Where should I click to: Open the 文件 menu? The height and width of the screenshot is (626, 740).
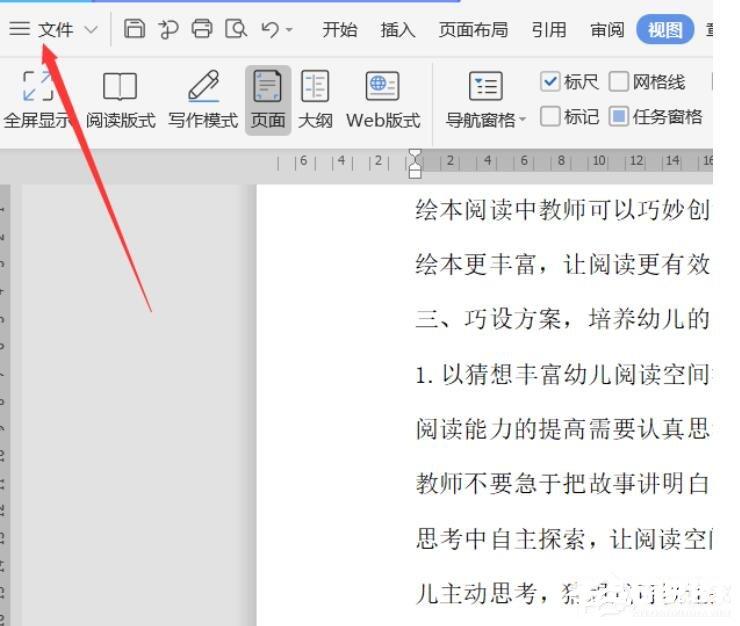(56, 29)
